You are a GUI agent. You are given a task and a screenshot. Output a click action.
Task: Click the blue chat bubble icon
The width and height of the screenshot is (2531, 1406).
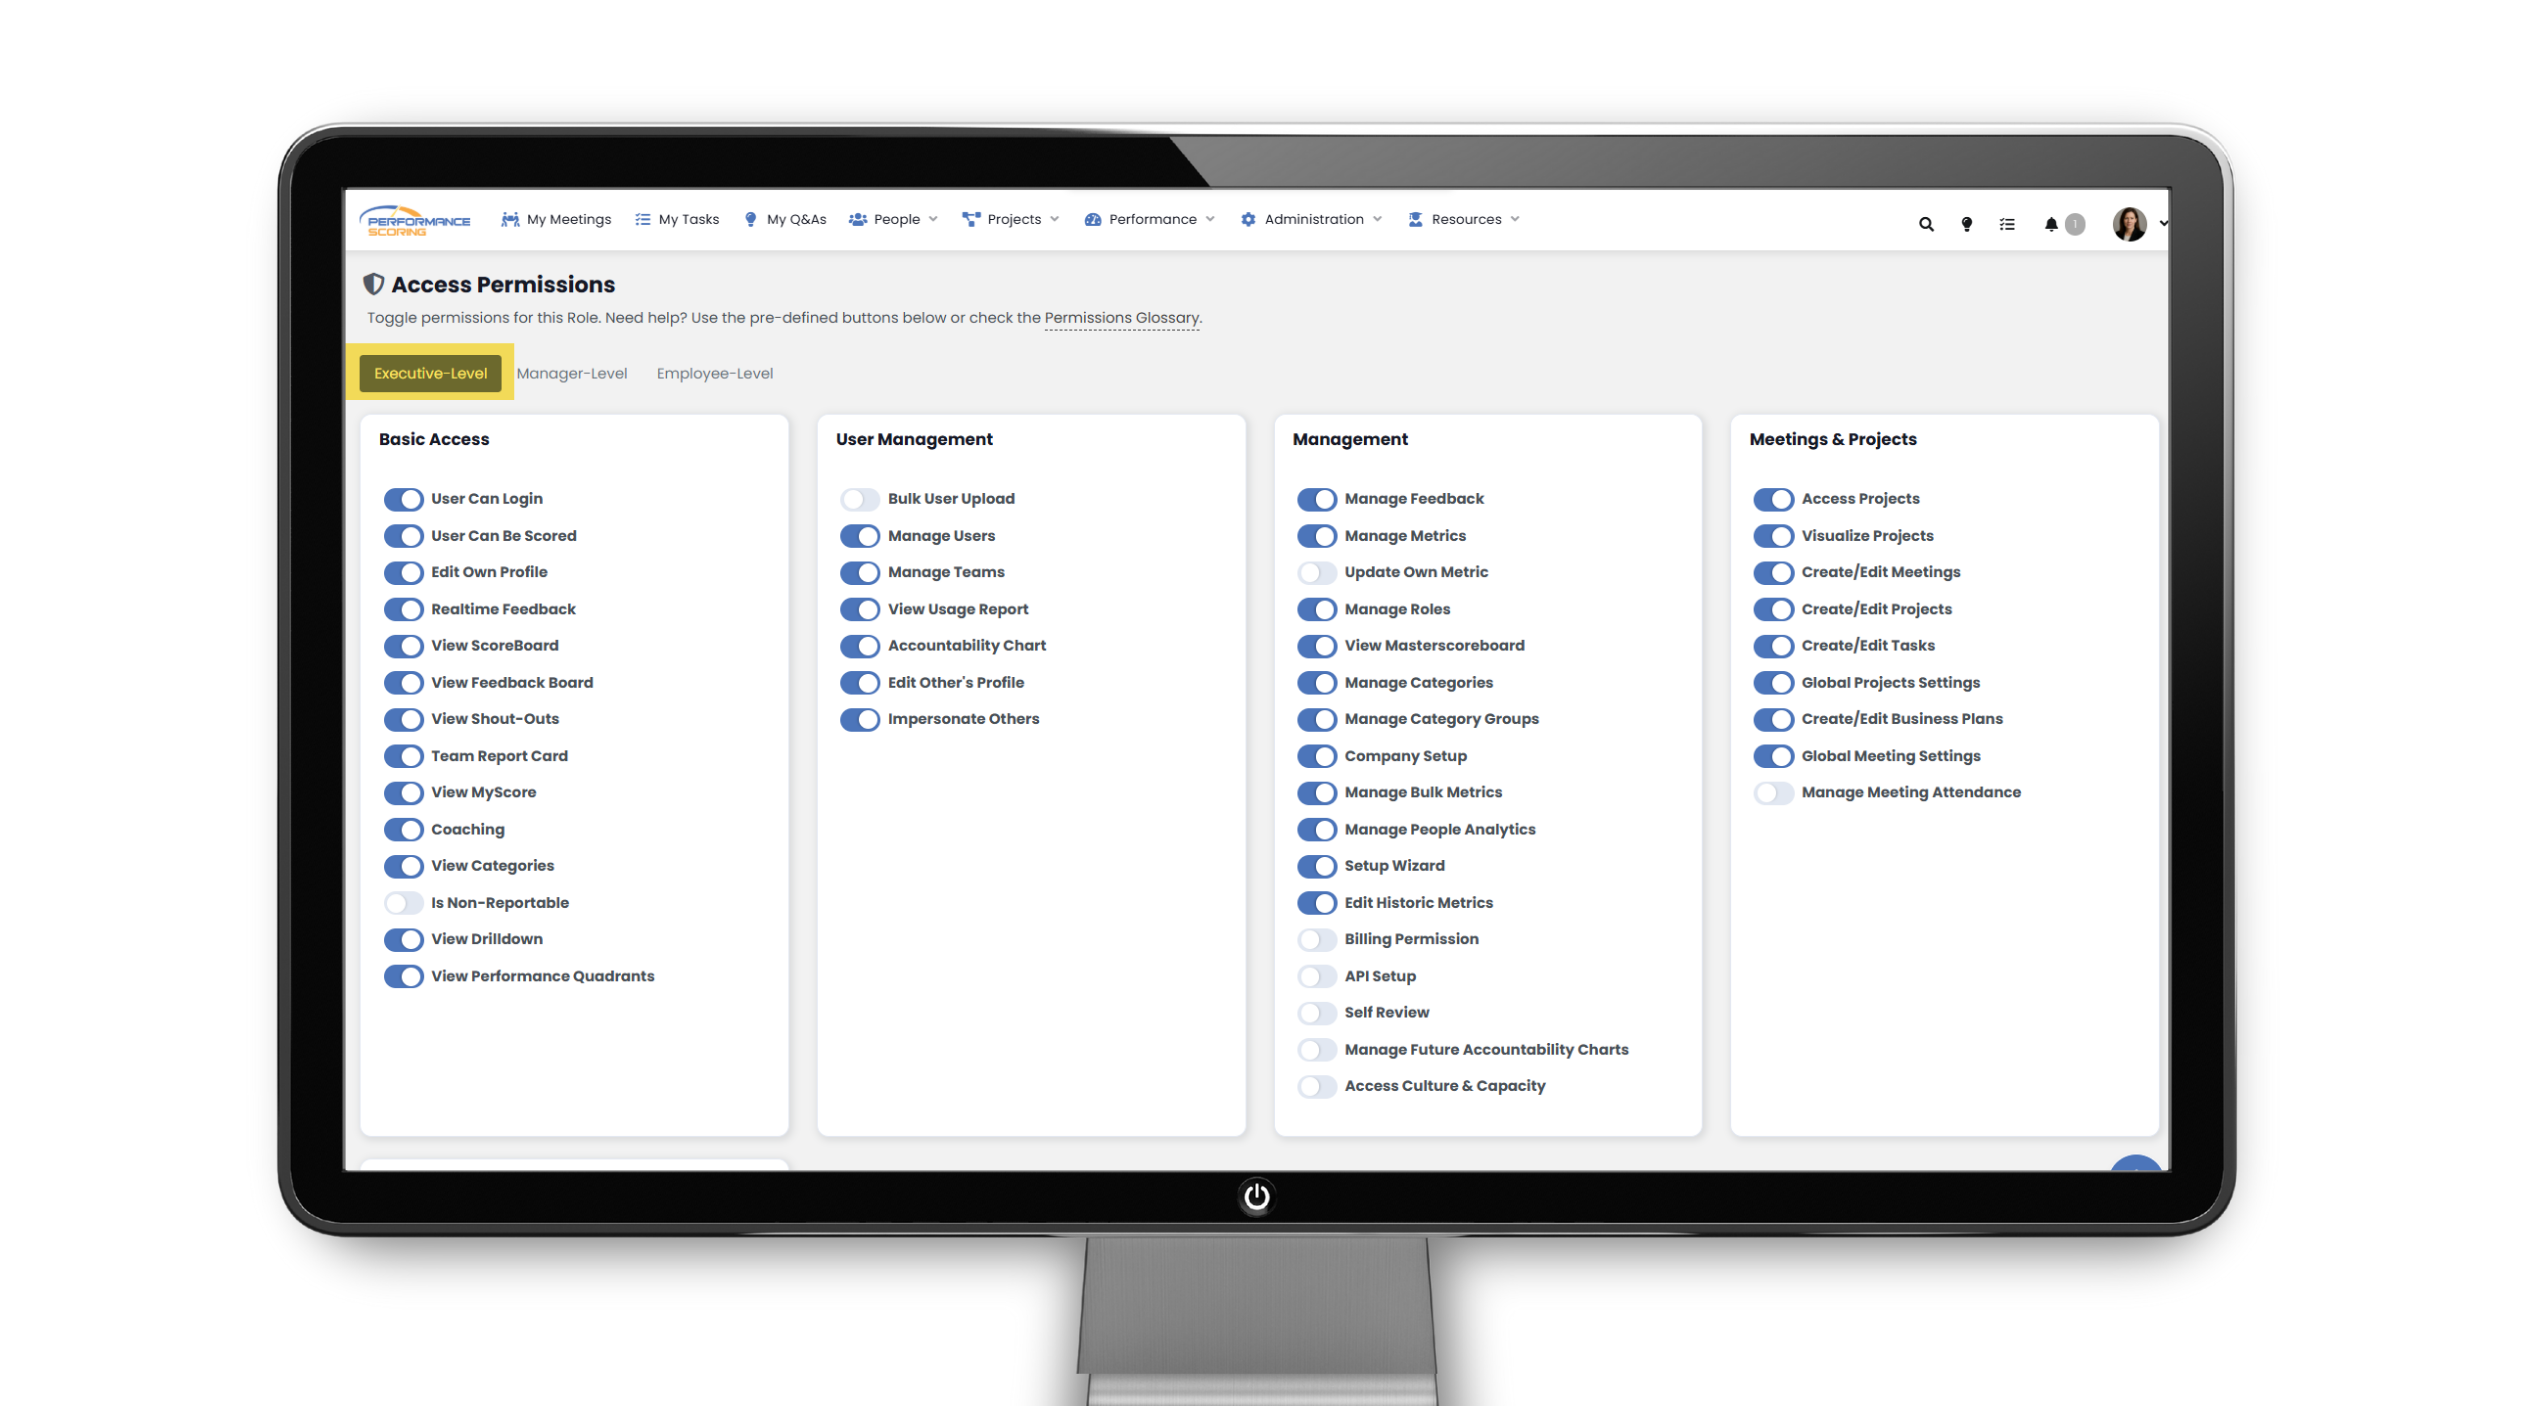(x=2134, y=1163)
